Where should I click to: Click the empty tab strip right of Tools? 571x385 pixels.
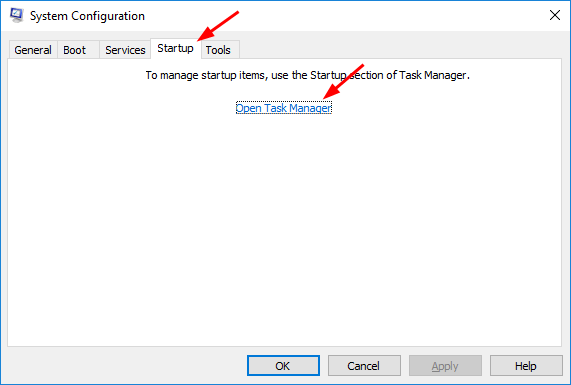pos(401,49)
